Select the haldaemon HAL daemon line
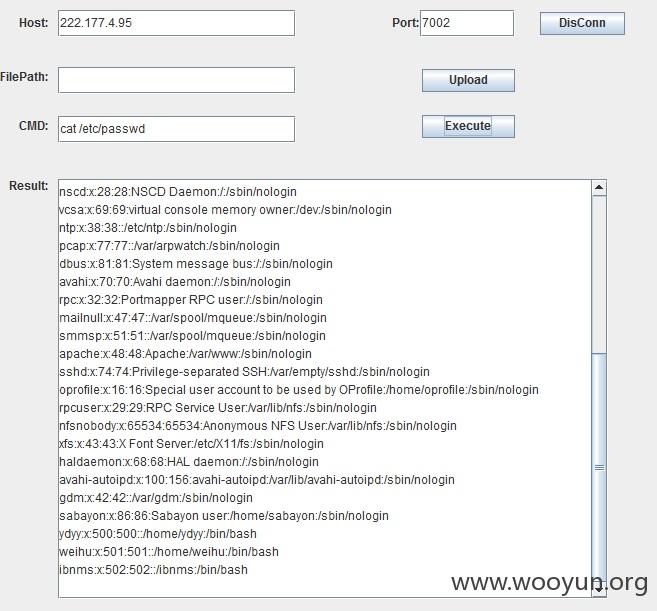Viewport: 657px width, 611px height. click(x=189, y=462)
